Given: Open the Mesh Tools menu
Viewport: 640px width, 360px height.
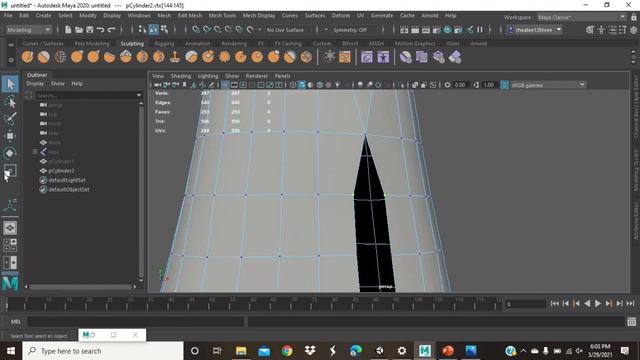Looking at the screenshot, I should (222, 16).
